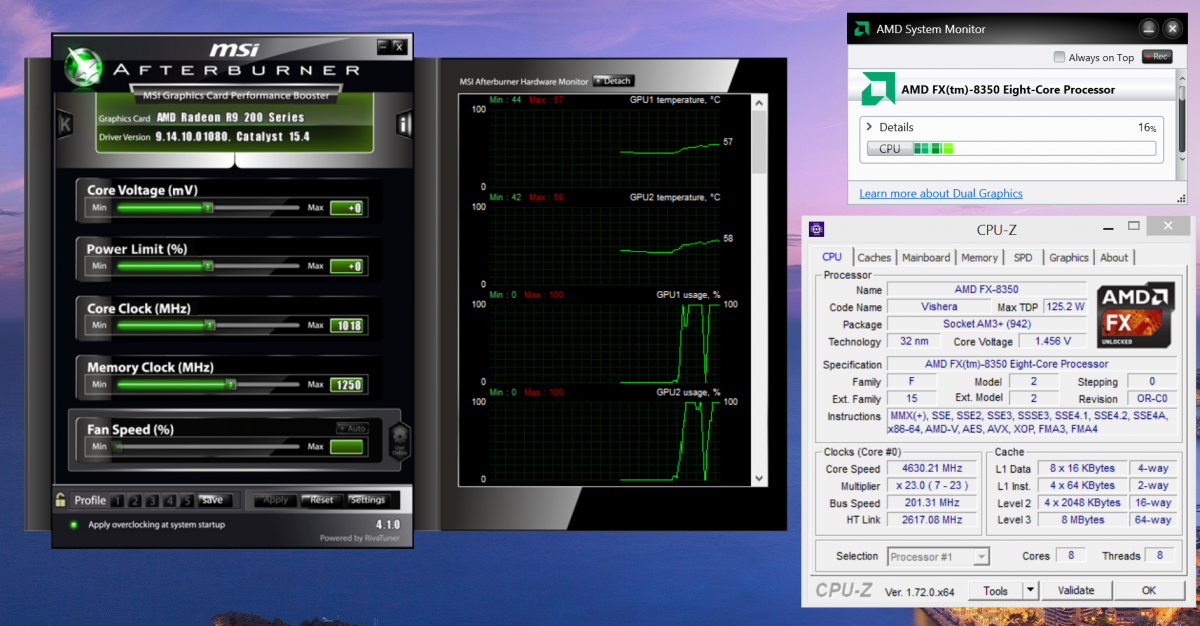Enable the Always on Top checkbox
The height and width of the screenshot is (626, 1200).
point(1060,57)
